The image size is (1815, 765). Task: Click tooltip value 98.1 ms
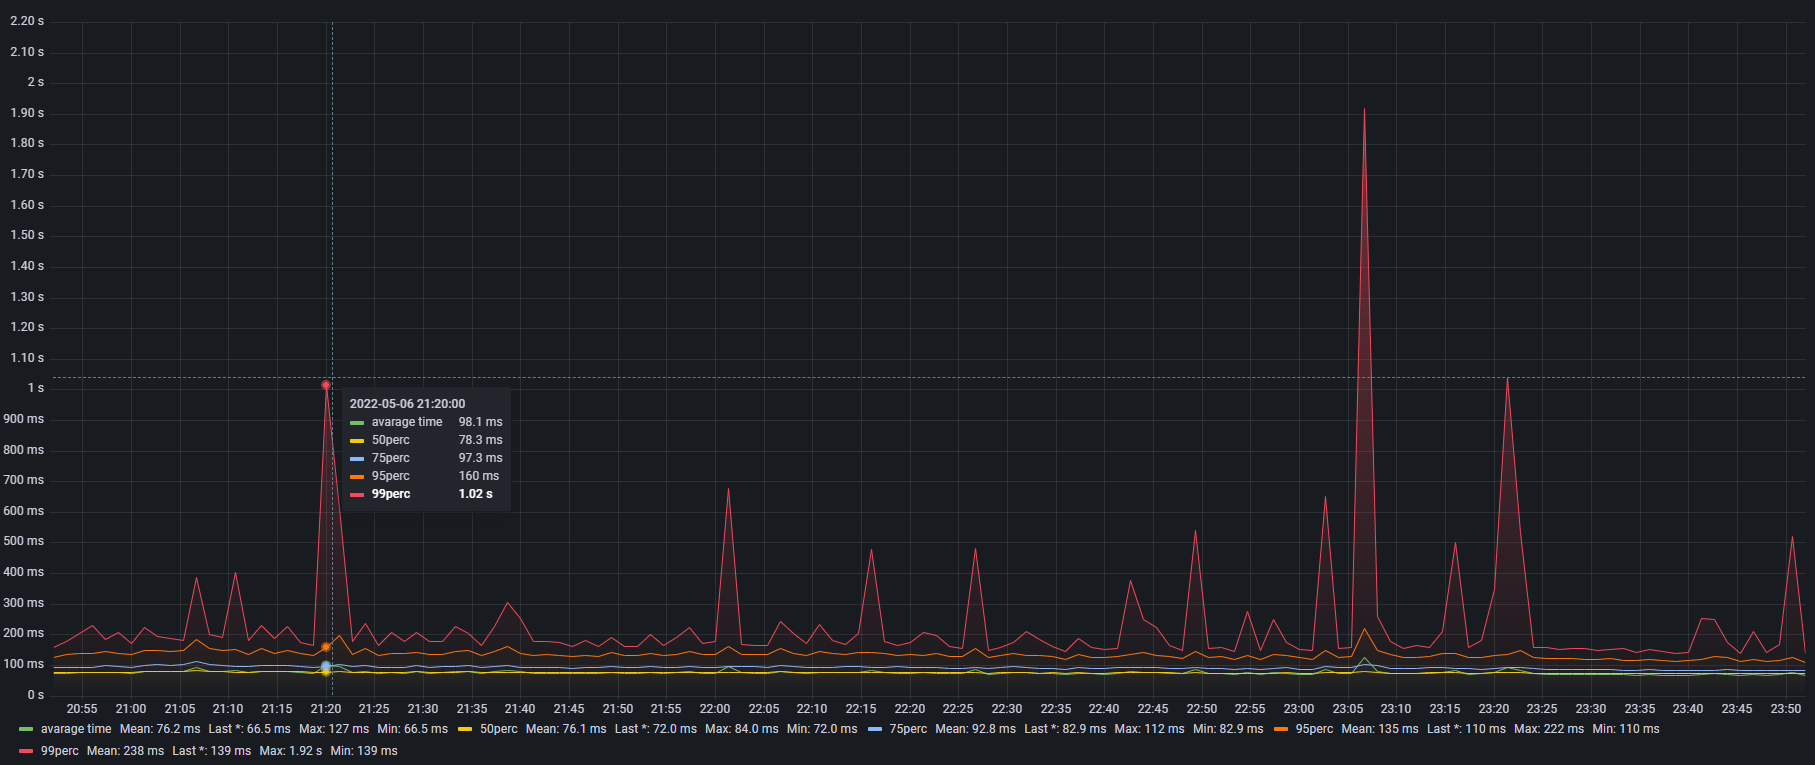click(480, 422)
